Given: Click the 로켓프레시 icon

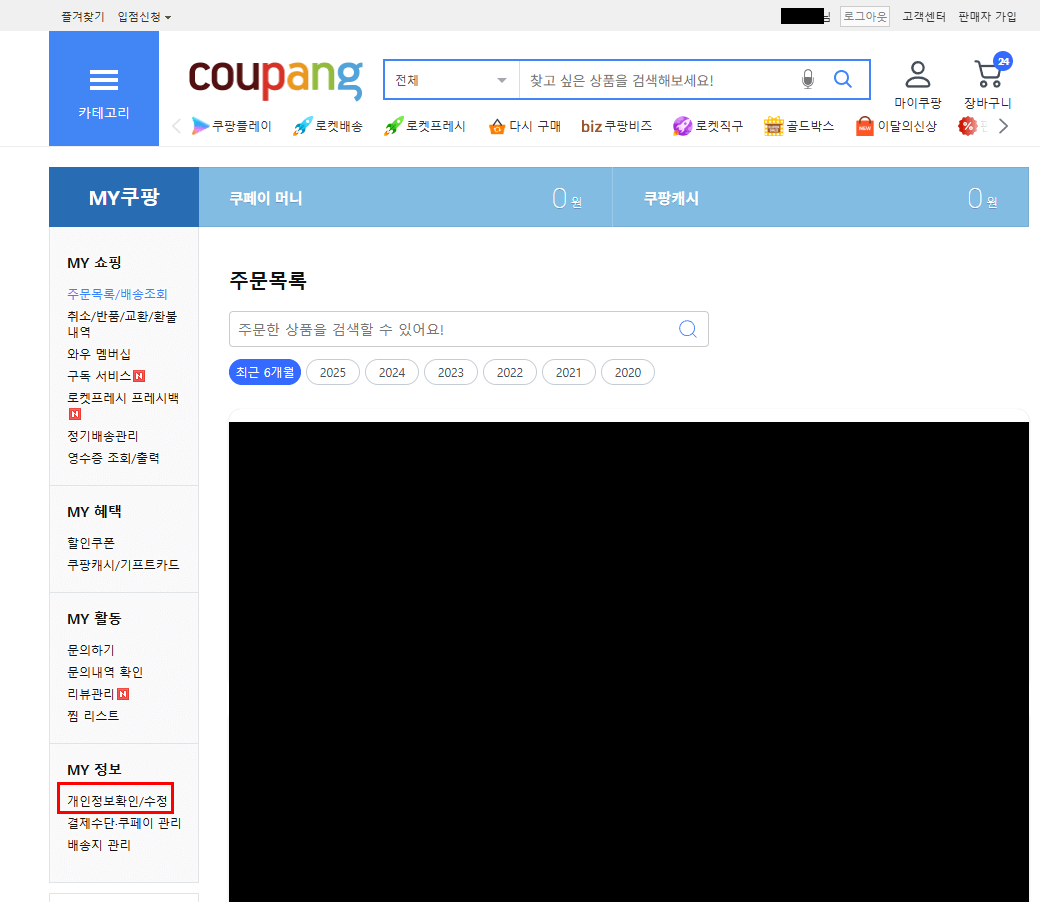Looking at the screenshot, I should [396, 126].
